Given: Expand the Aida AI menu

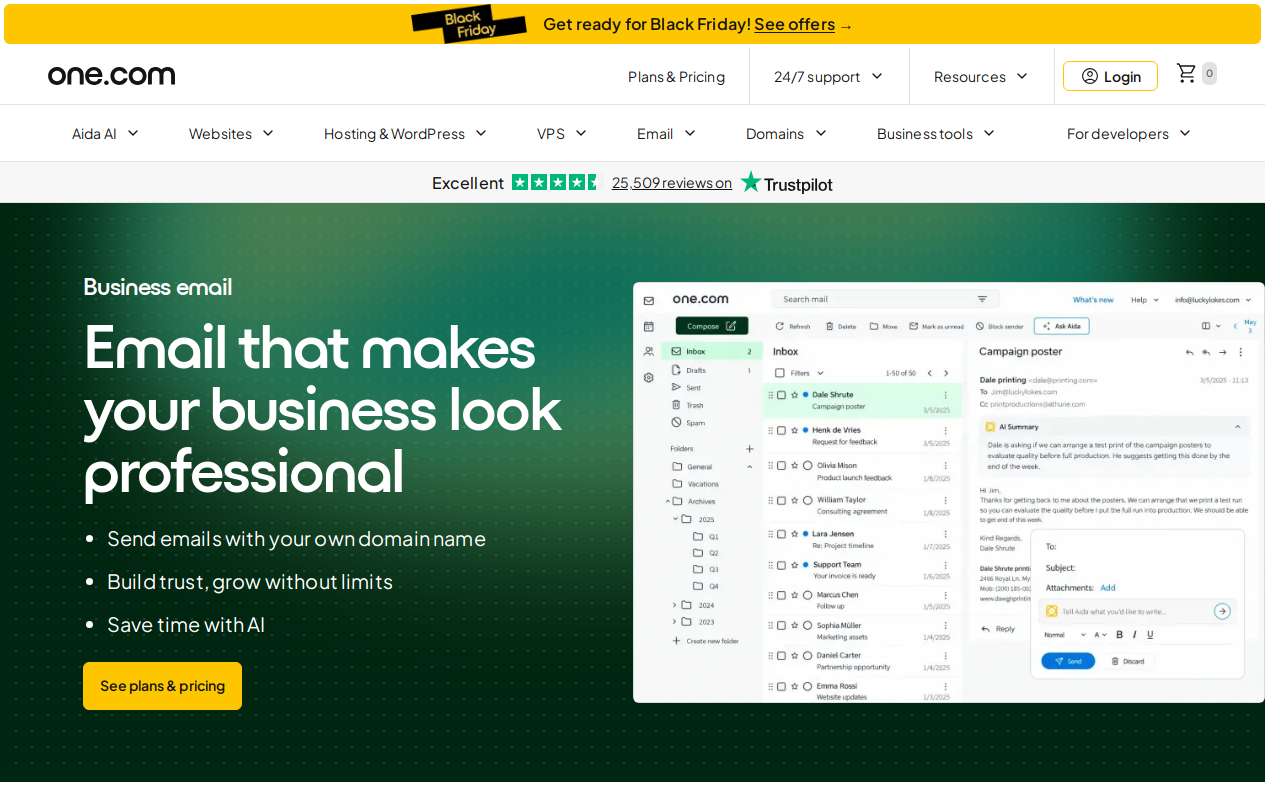Looking at the screenshot, I should point(105,134).
